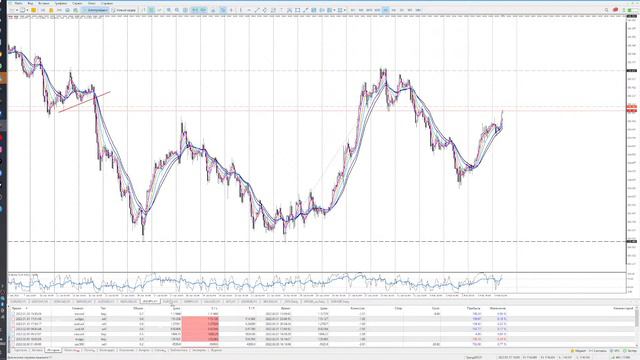
Task: Toggle the Алготрейдинг button
Action: pos(96,10)
